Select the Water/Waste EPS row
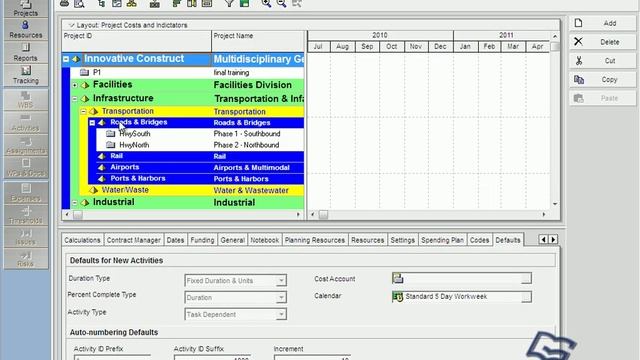 191,190
